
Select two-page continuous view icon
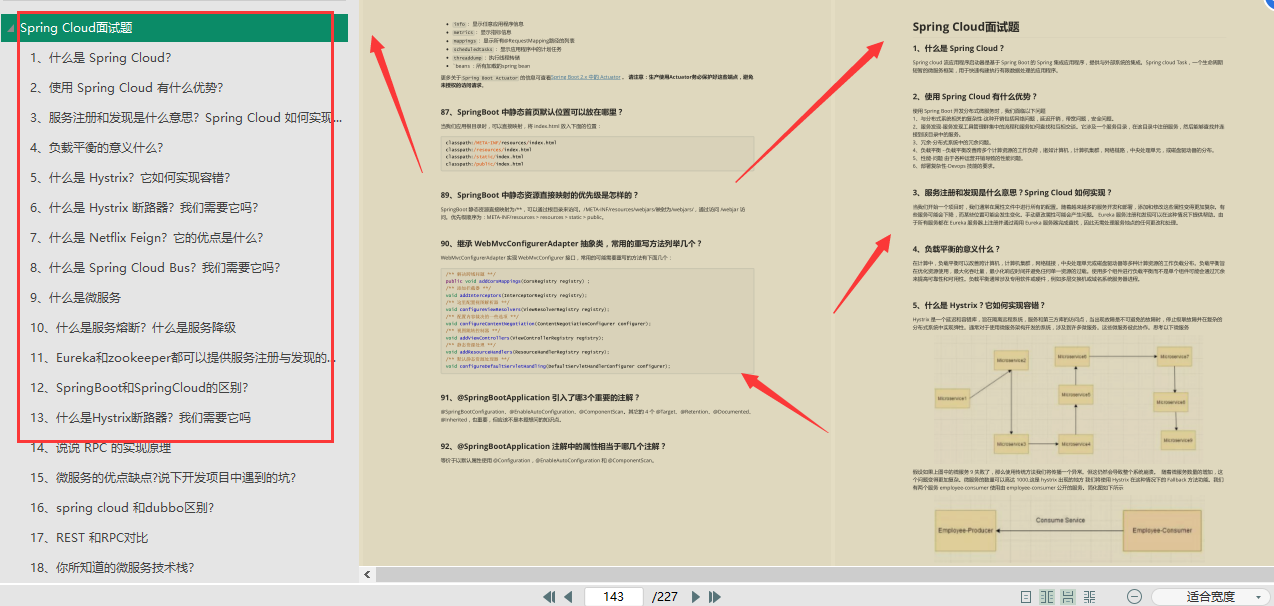coord(1090,596)
